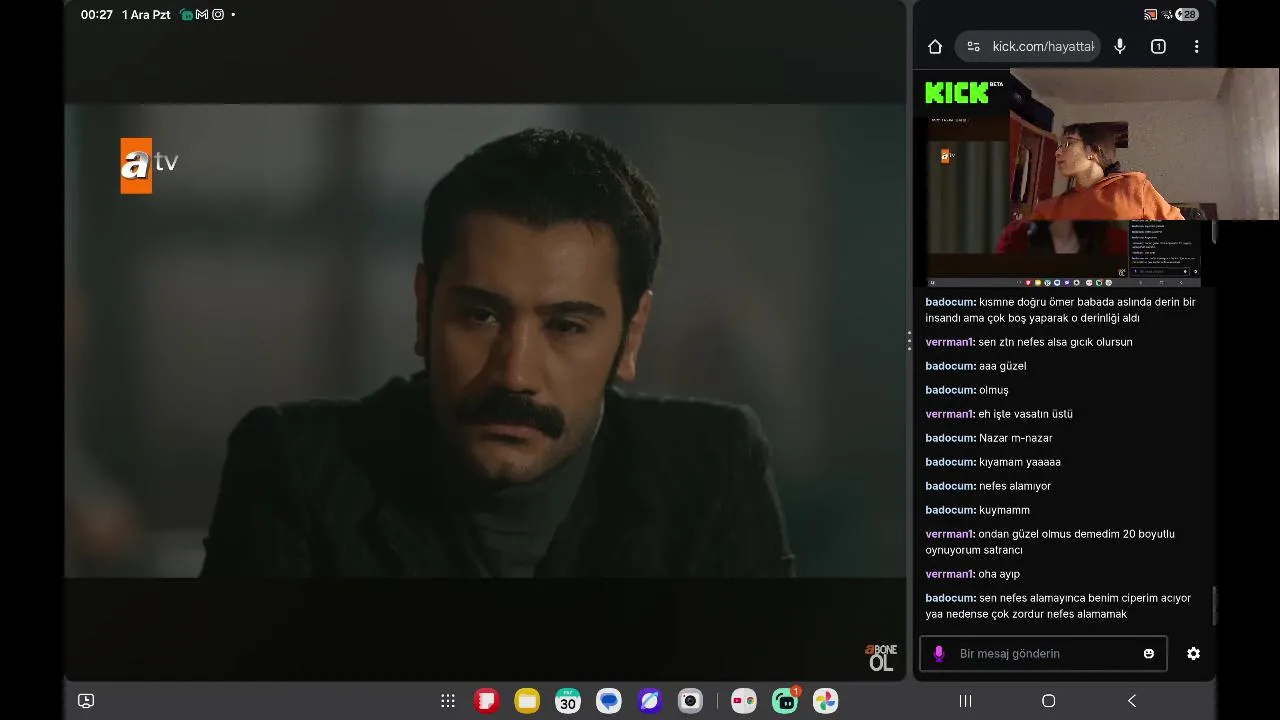The image size is (1280, 720).
Task: Click the chat scrollbar thumb
Action: (1214, 605)
